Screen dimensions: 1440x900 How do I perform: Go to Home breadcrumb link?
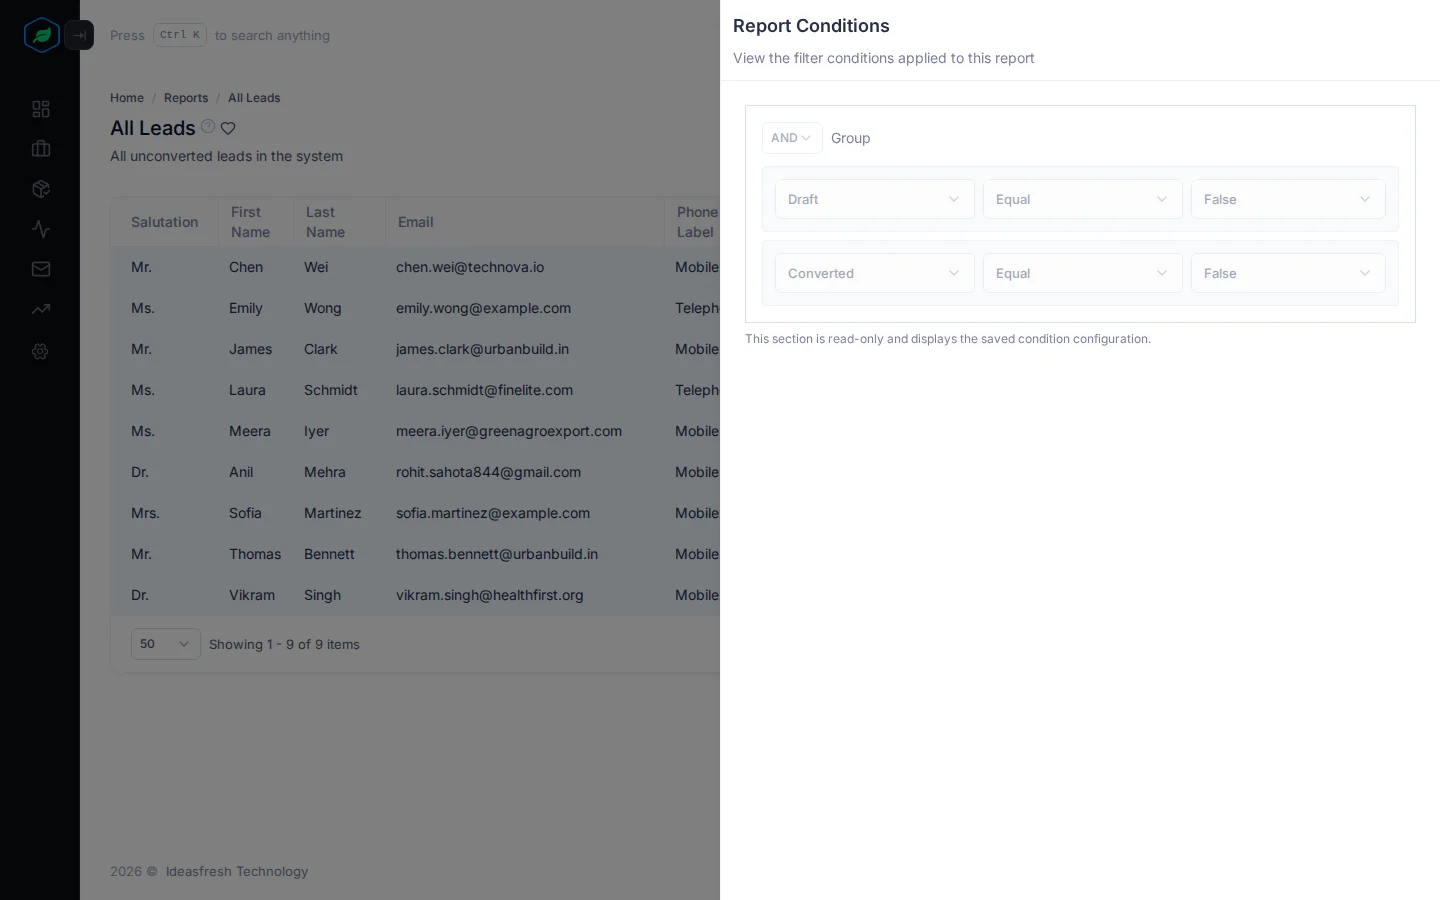127,98
